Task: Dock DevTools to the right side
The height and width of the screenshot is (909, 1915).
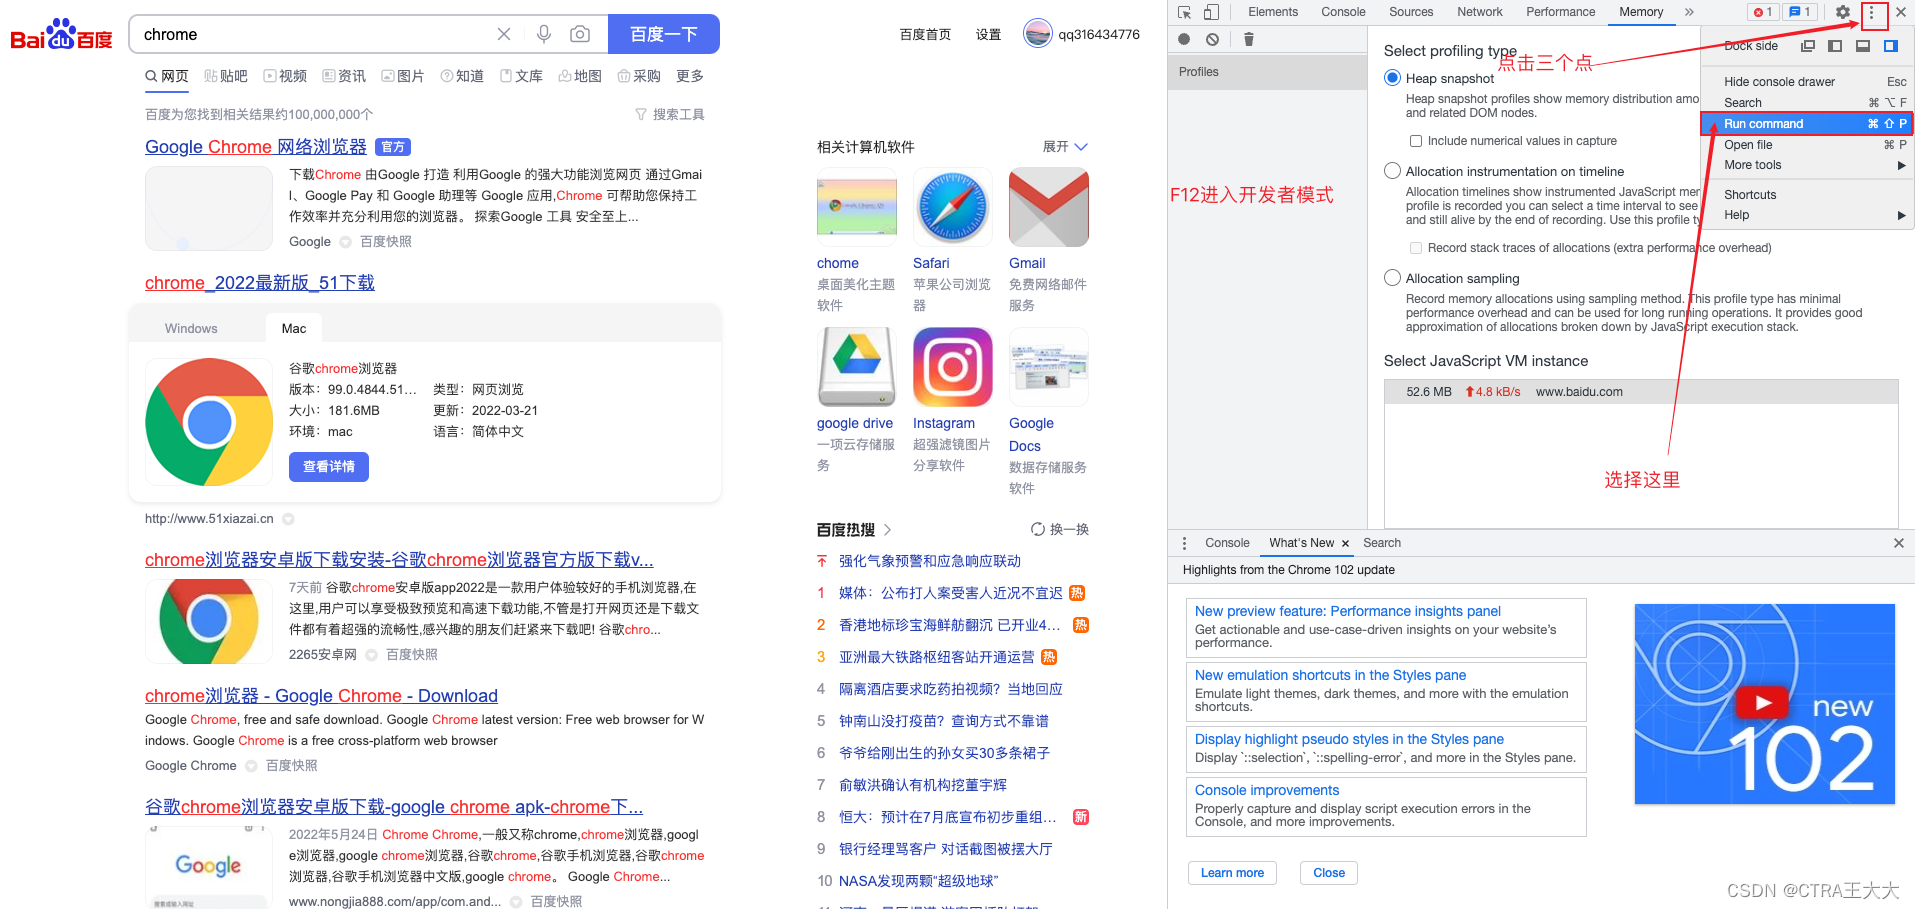Action: pos(1890,46)
